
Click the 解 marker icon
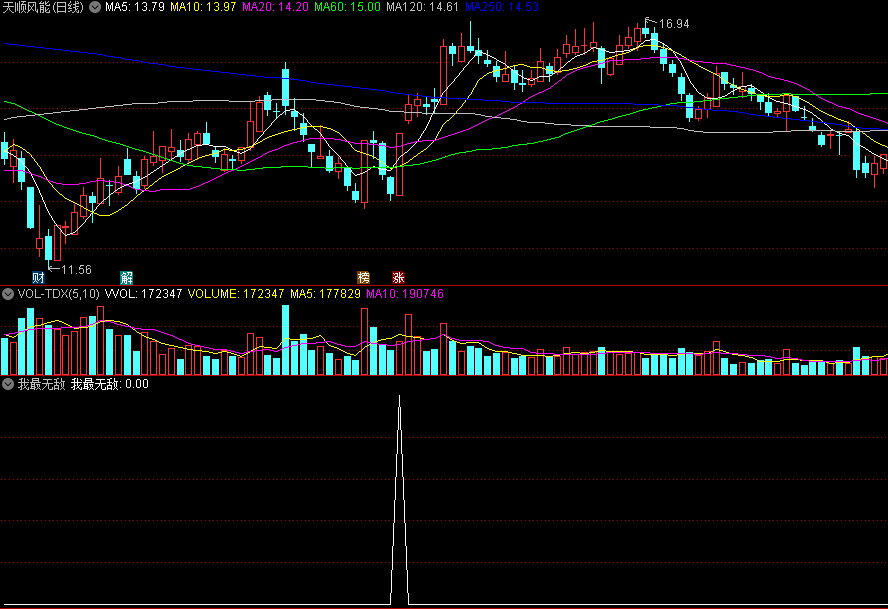point(126,278)
